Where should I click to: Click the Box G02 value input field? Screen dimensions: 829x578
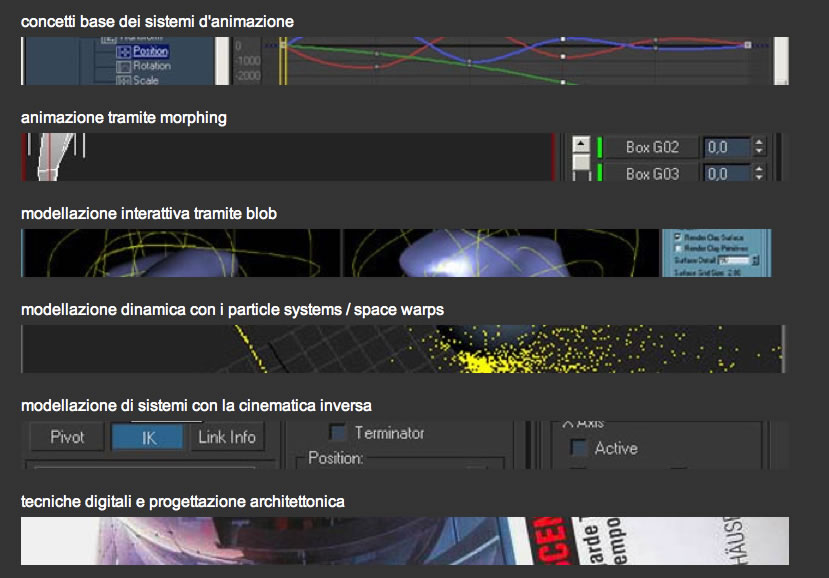click(726, 147)
